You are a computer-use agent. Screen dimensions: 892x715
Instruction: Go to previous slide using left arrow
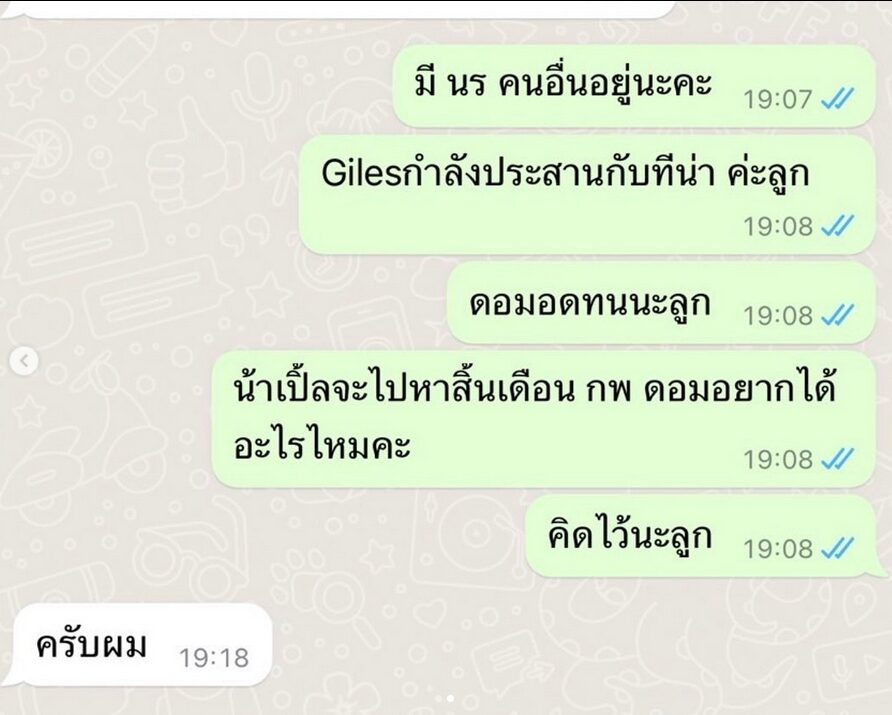click(x=24, y=361)
